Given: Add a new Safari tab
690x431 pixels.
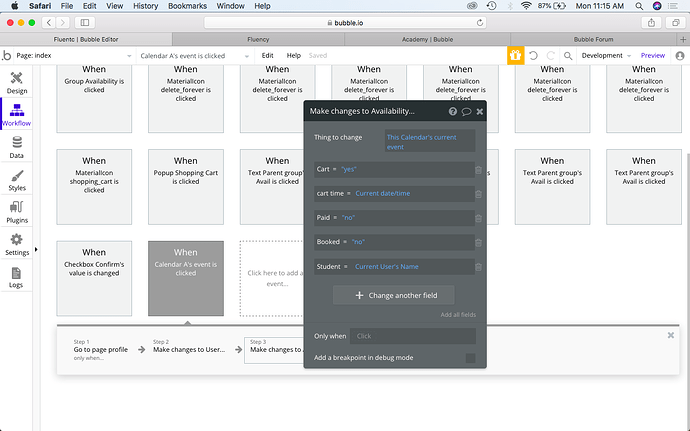Looking at the screenshot, I should coord(683,39).
